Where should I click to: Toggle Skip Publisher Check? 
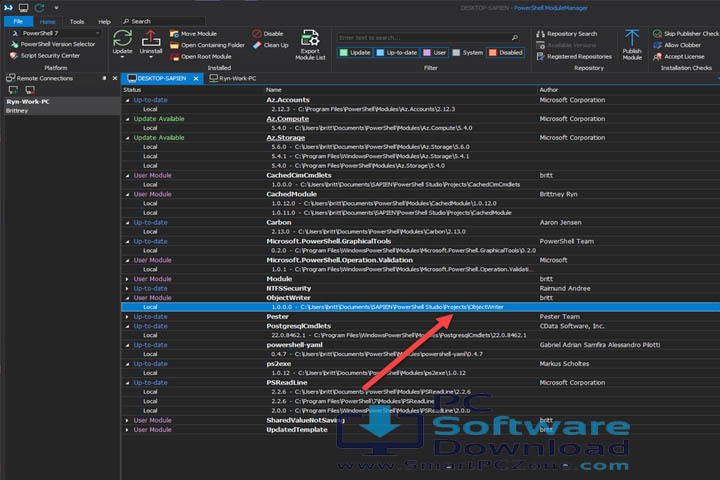pos(686,34)
